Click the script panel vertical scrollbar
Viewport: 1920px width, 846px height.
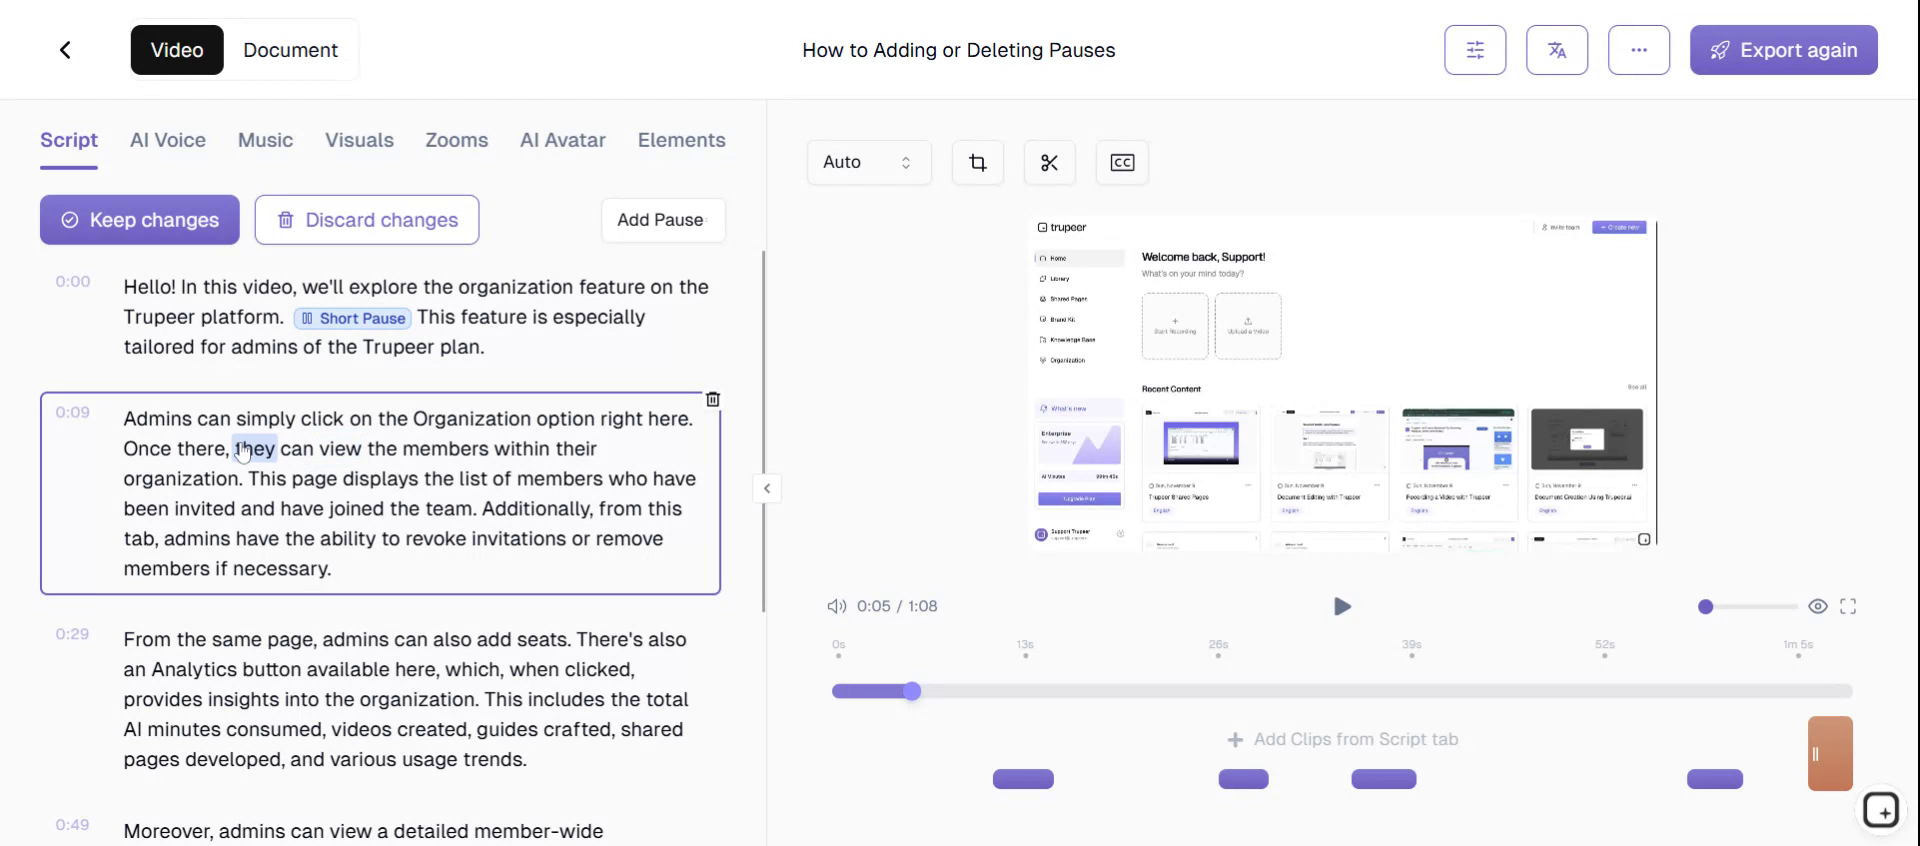click(764, 431)
